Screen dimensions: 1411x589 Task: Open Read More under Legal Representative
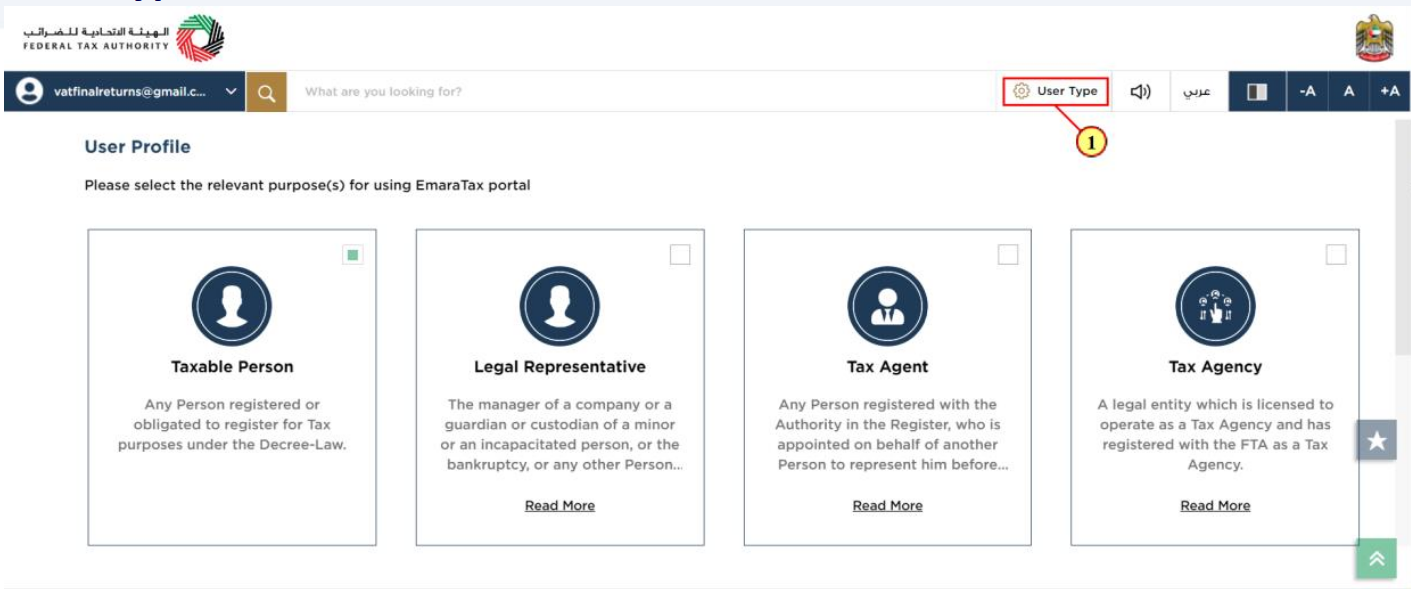pyautogui.click(x=560, y=506)
